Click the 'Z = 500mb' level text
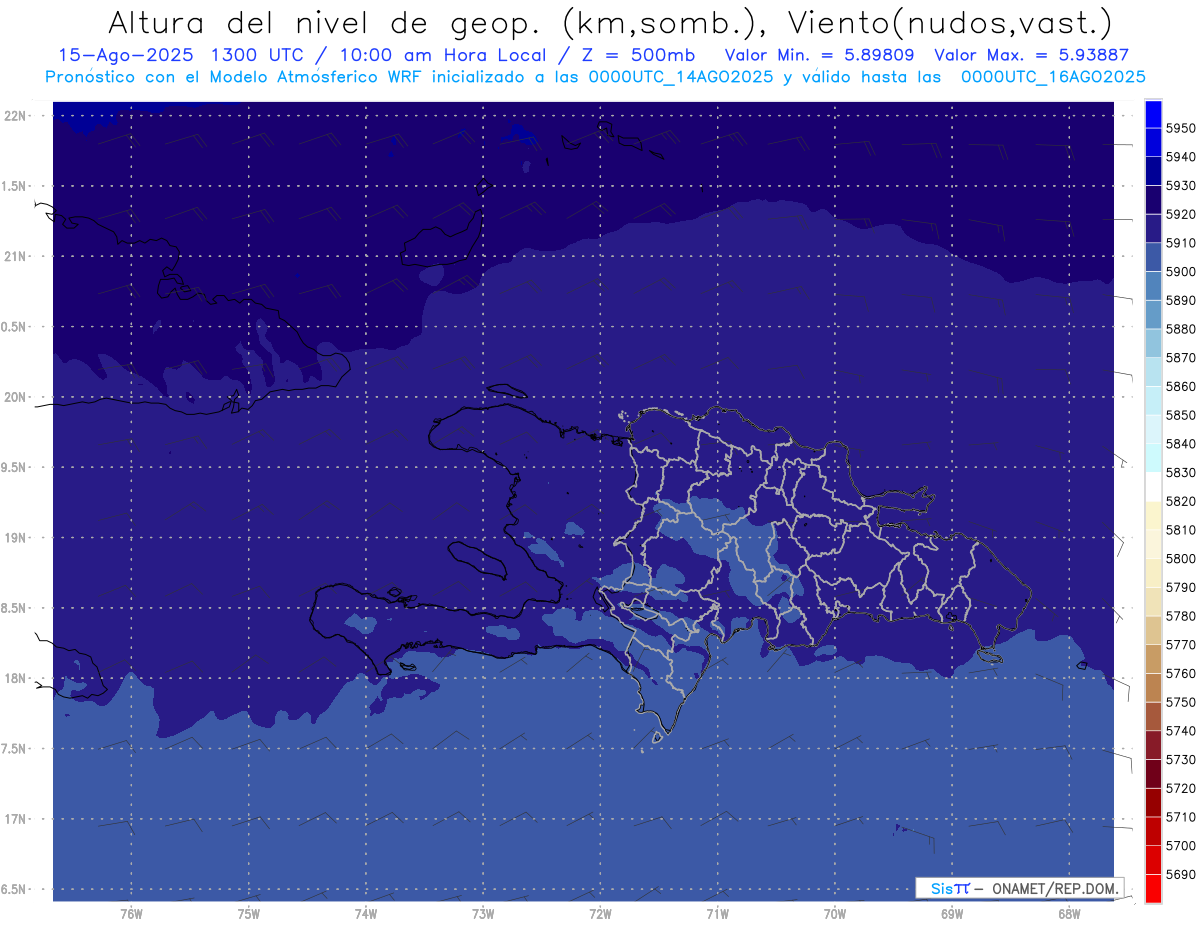 [646, 55]
